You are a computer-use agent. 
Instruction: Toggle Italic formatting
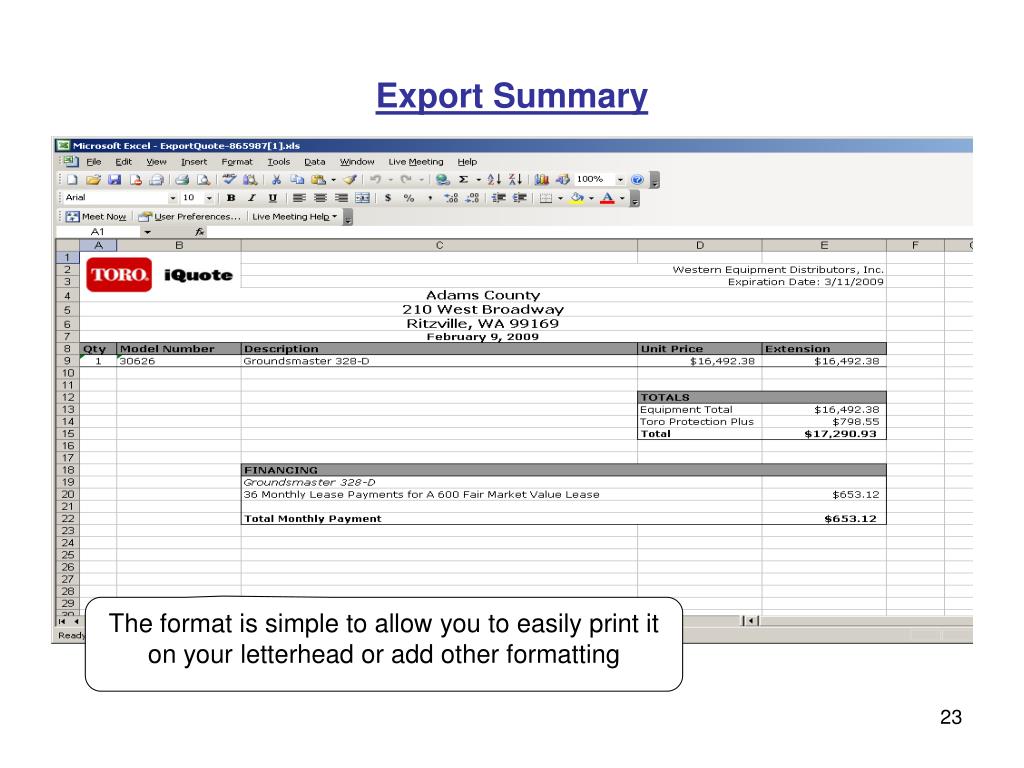pyautogui.click(x=251, y=198)
